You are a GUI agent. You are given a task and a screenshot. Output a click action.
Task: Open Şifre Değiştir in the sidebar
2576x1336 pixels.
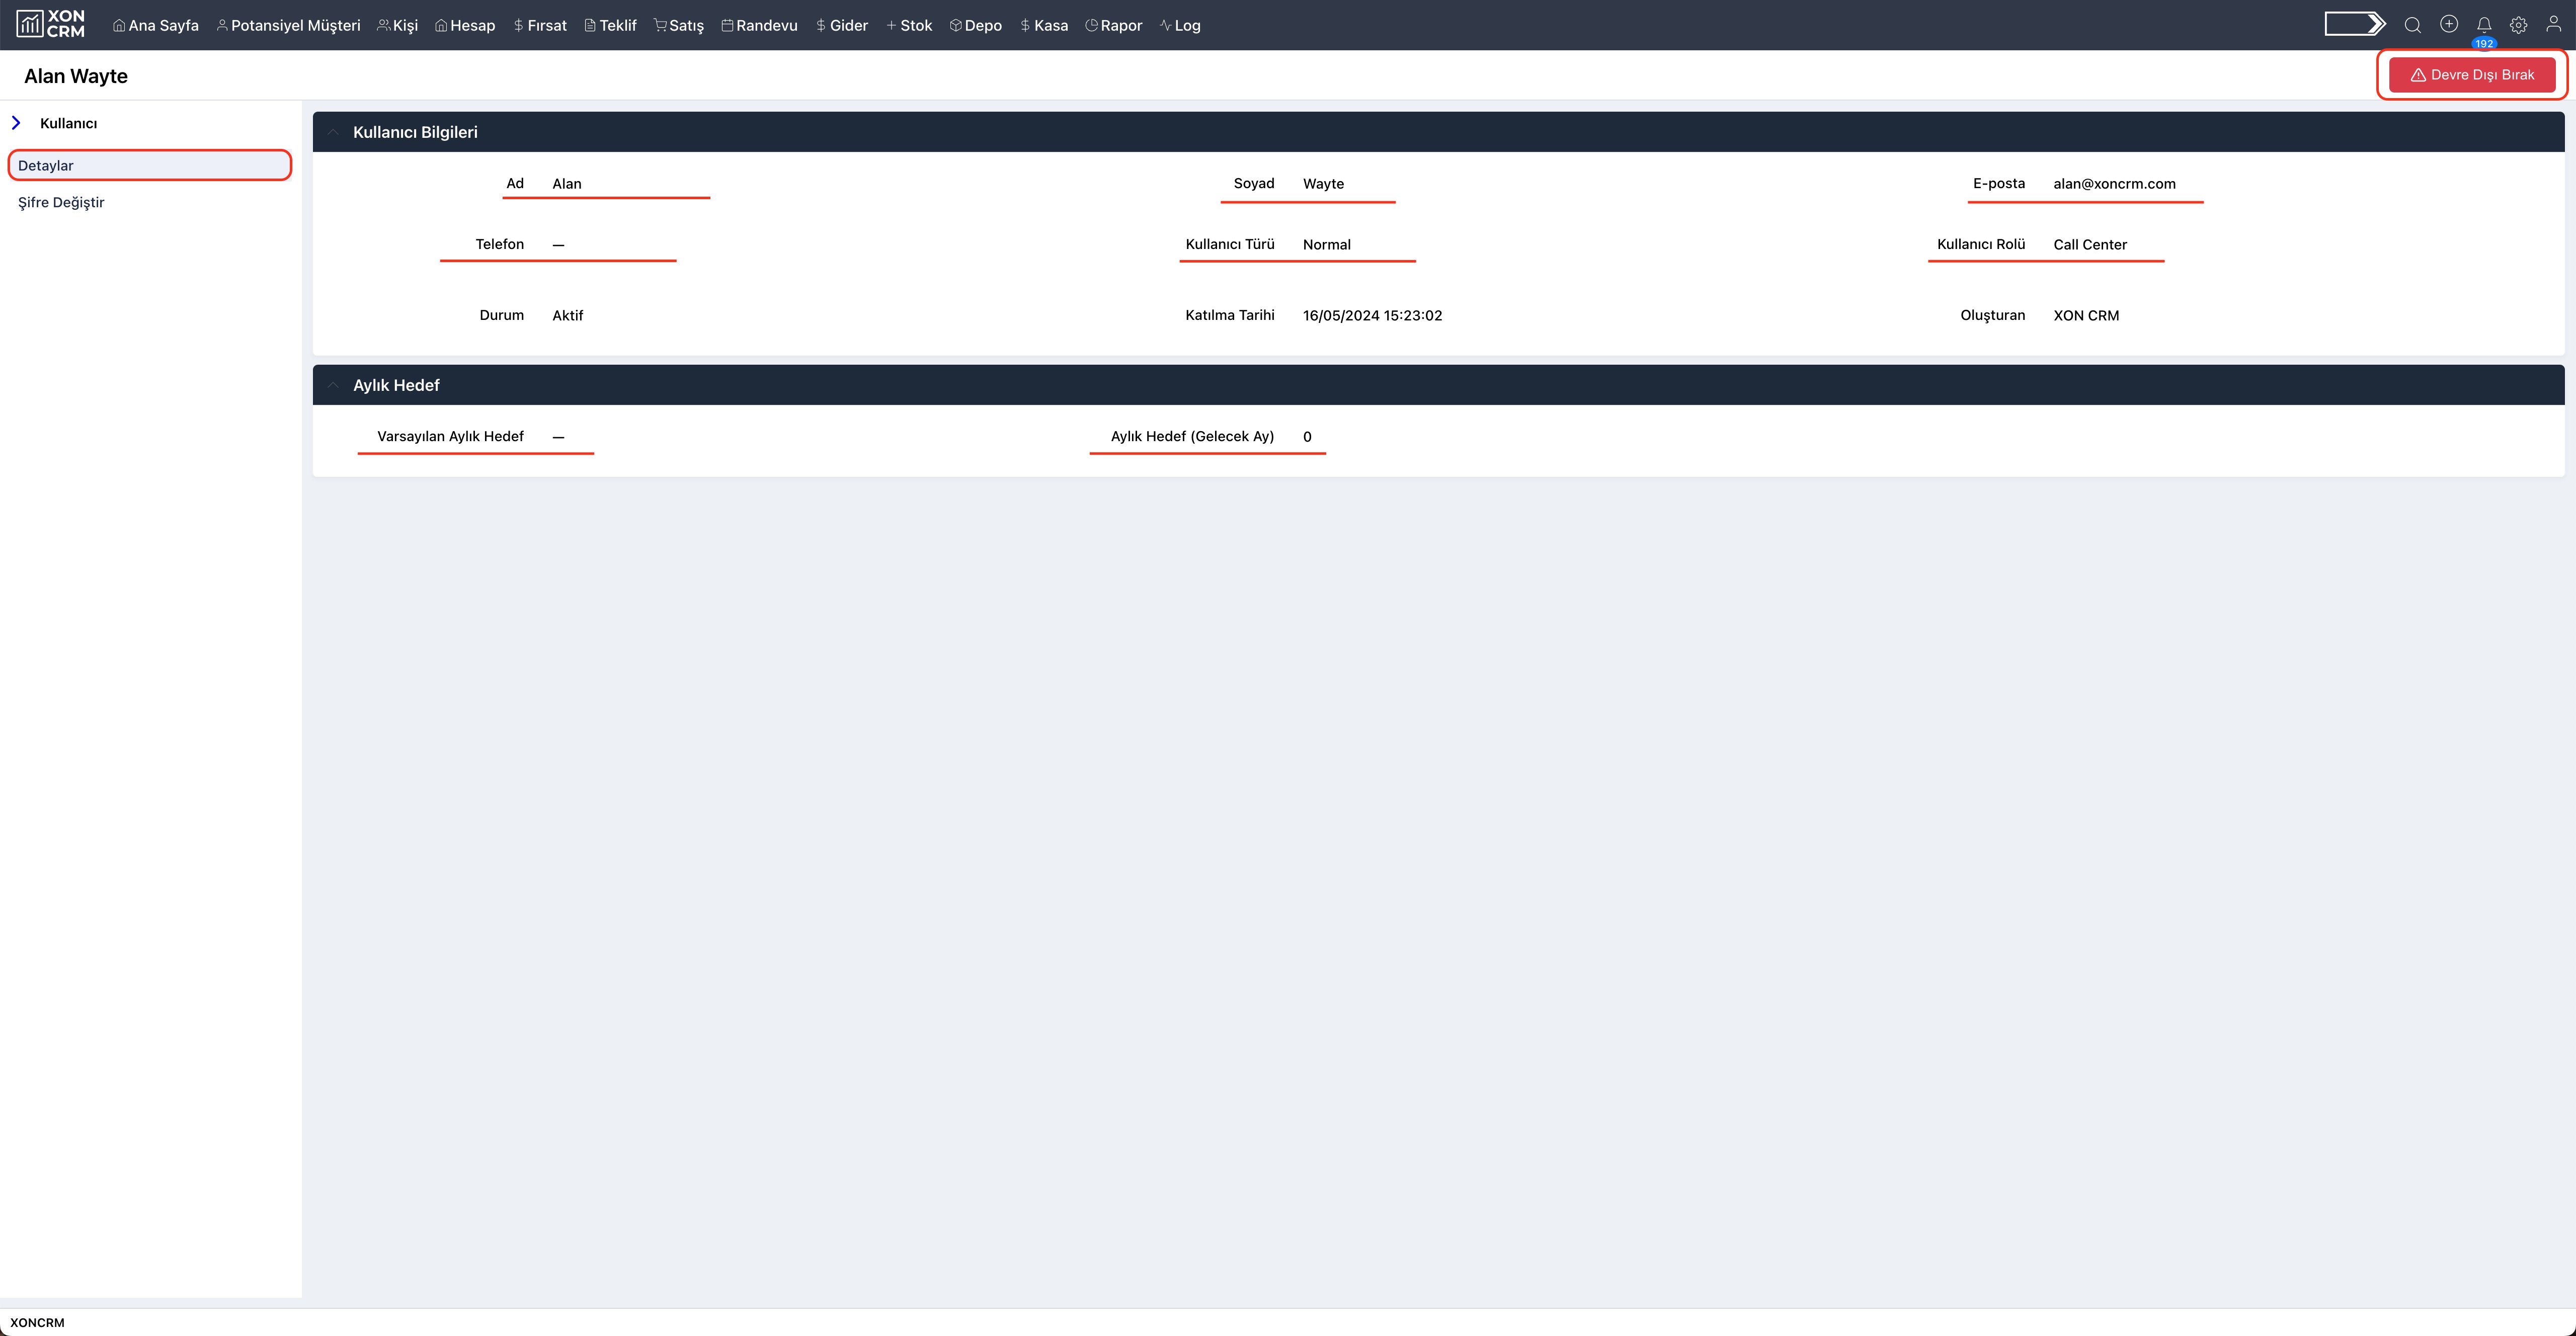coord(61,202)
